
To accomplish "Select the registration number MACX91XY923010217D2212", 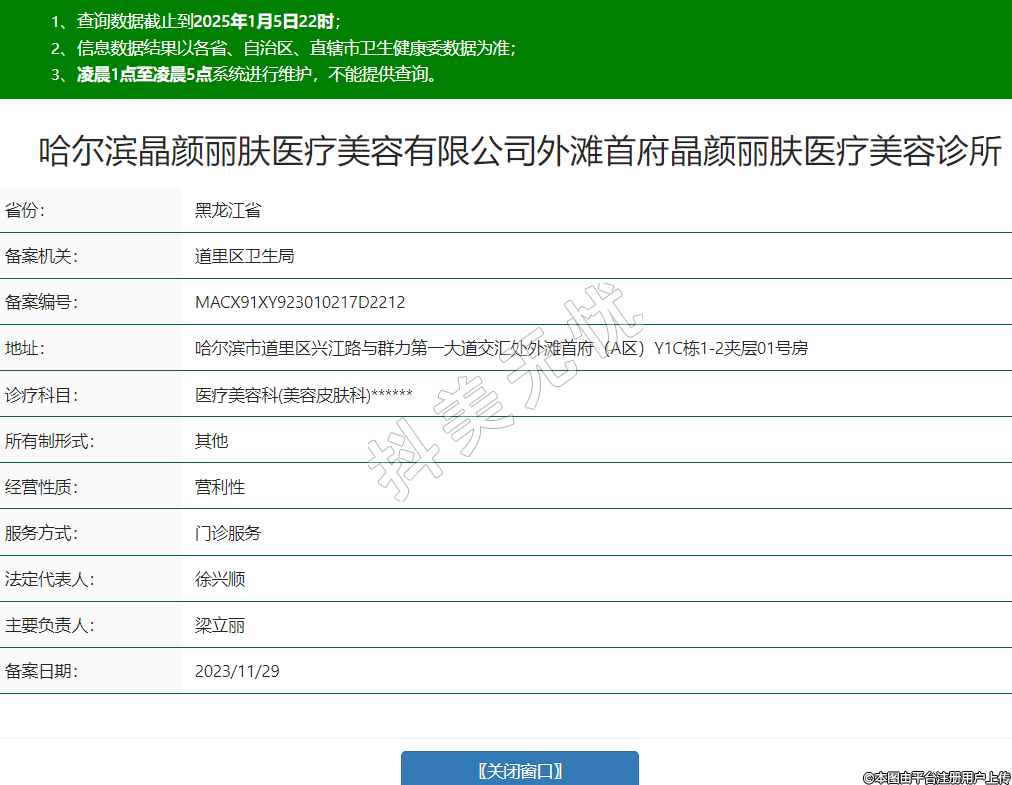I will point(300,302).
